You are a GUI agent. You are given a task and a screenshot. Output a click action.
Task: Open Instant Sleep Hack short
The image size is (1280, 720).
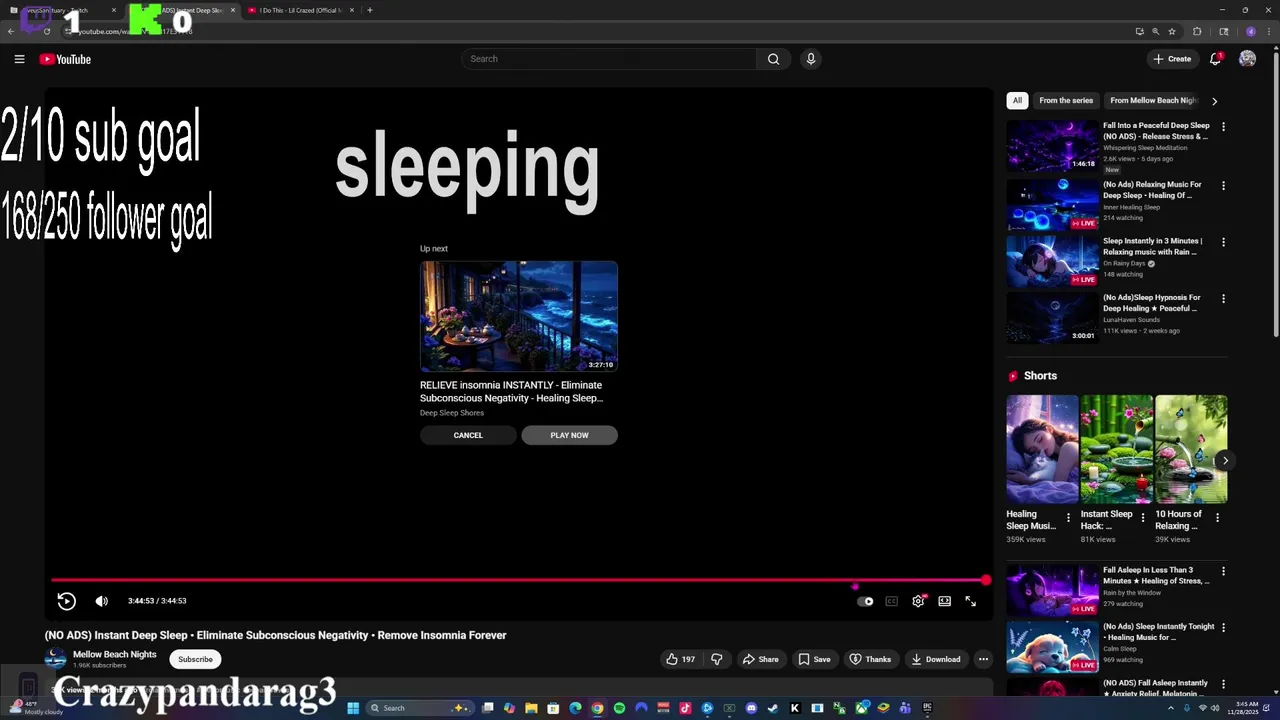click(1116, 449)
